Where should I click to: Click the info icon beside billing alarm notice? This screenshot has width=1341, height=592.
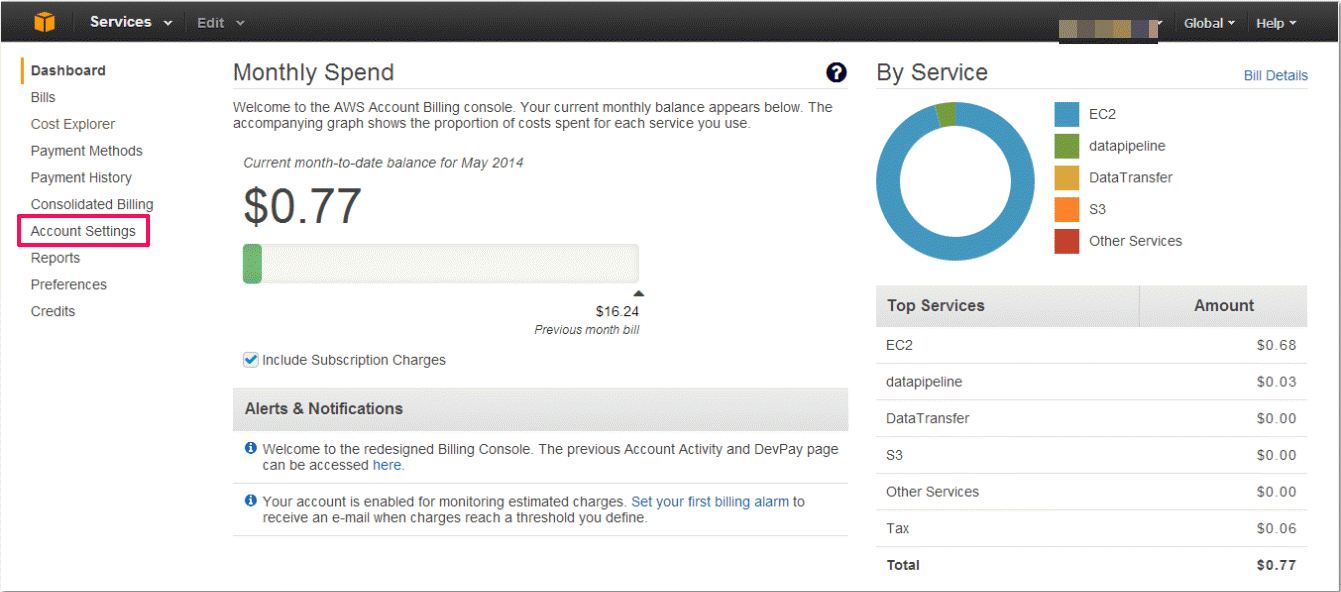251,500
